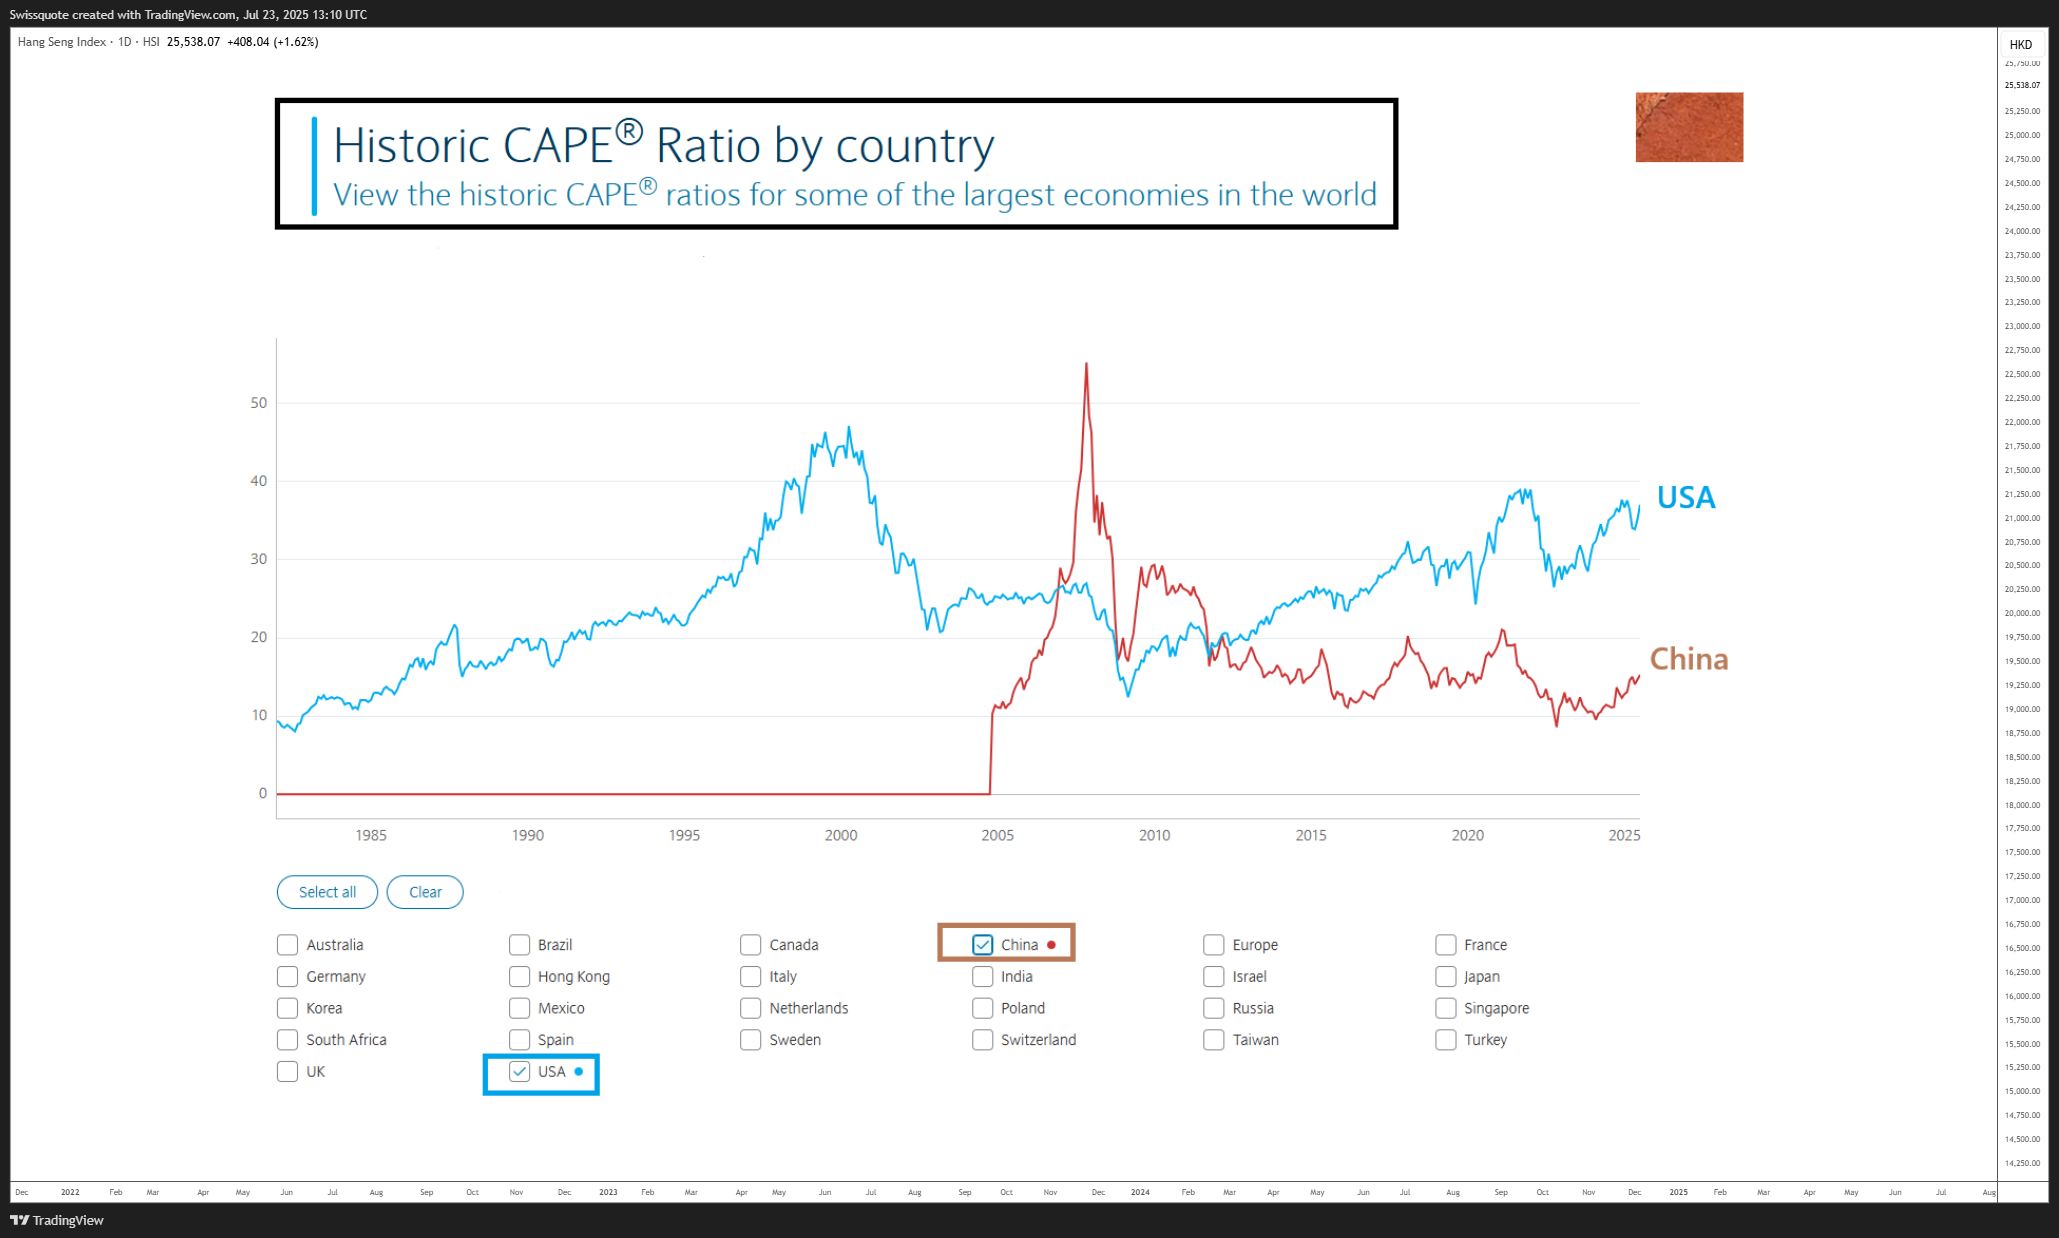
Task: Click the blue USA series label
Action: 1686,497
